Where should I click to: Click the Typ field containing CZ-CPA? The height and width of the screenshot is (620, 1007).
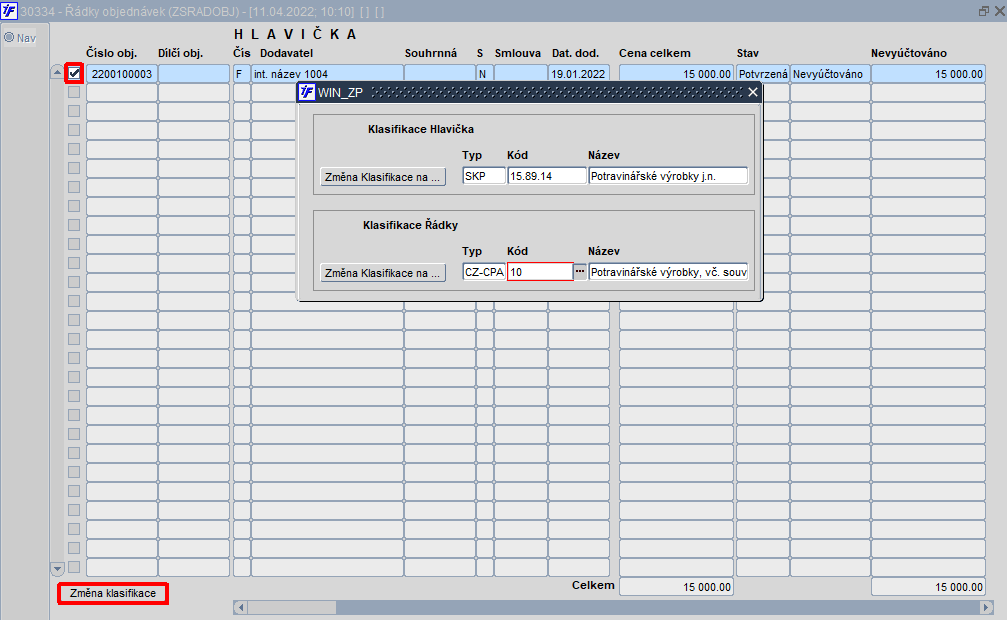pos(484,272)
